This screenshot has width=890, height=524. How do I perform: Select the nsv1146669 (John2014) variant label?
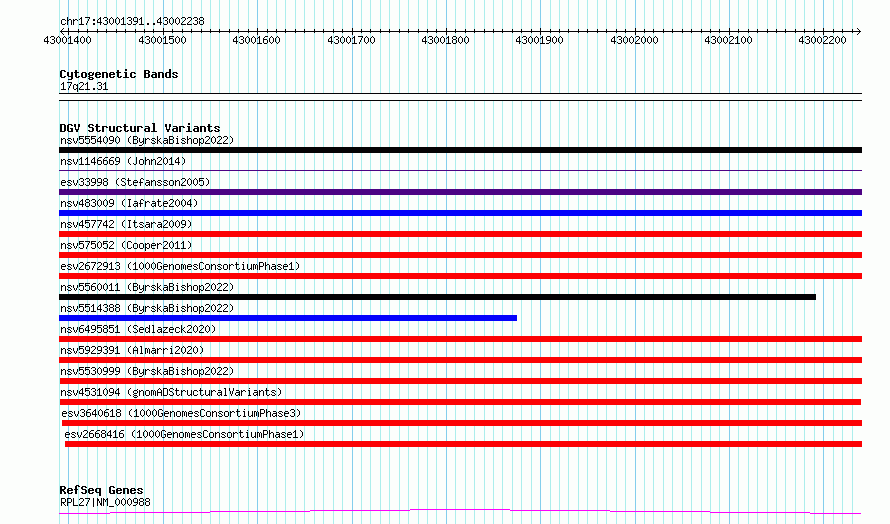(123, 161)
